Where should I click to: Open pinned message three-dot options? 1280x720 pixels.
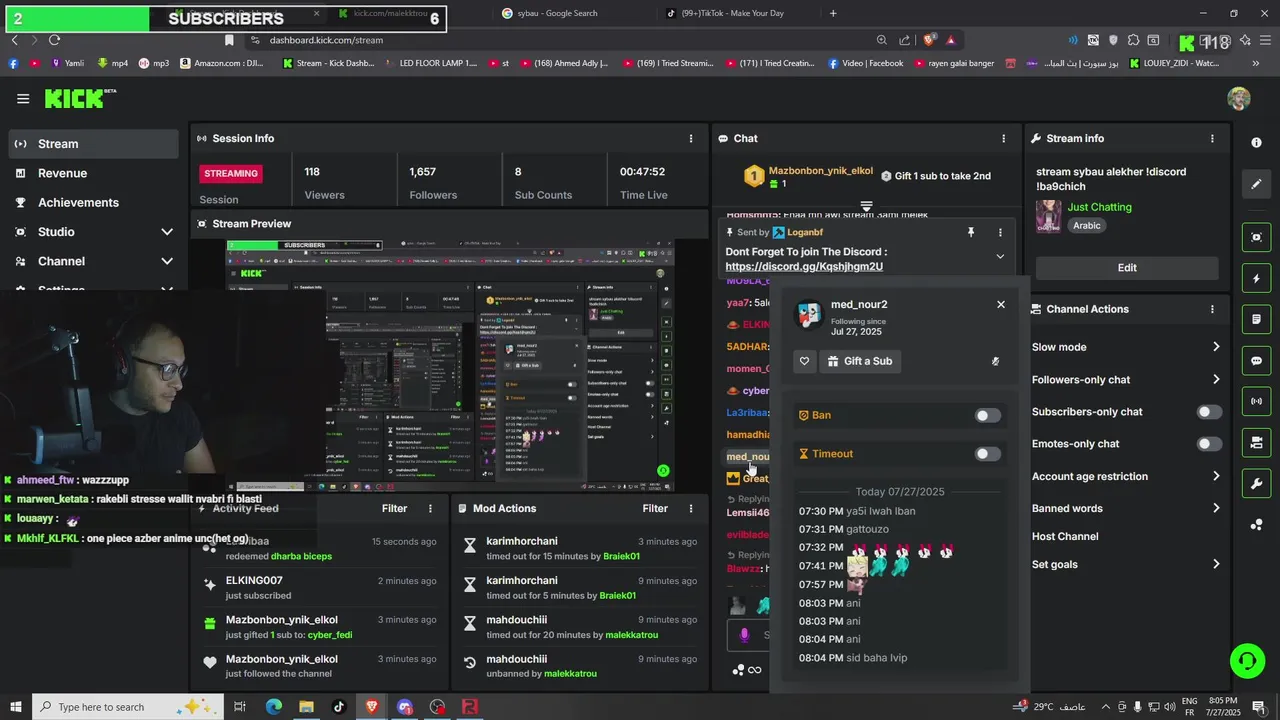(999, 232)
